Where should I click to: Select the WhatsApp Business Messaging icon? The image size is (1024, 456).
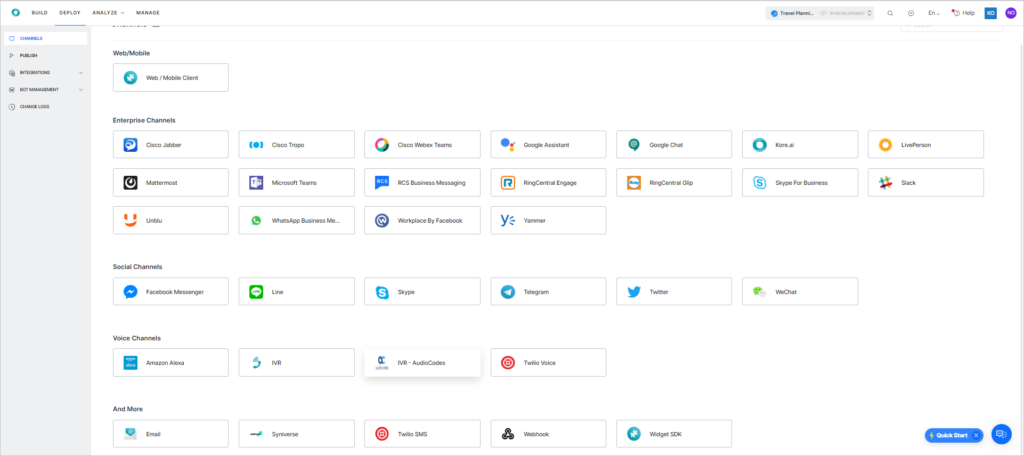pos(256,220)
